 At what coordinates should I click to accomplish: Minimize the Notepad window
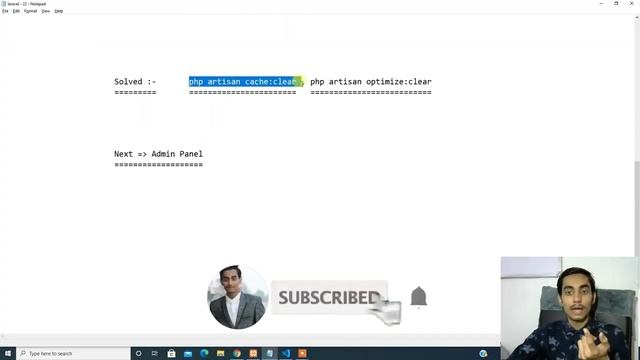click(x=601, y=4)
